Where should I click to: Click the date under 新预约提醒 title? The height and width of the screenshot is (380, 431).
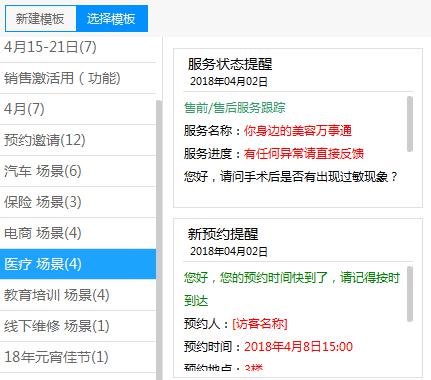(x=229, y=251)
